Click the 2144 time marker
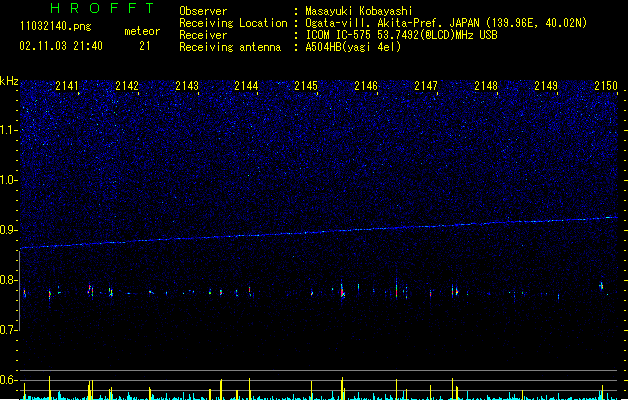Screen dimensions: 629x400 pos(246,86)
